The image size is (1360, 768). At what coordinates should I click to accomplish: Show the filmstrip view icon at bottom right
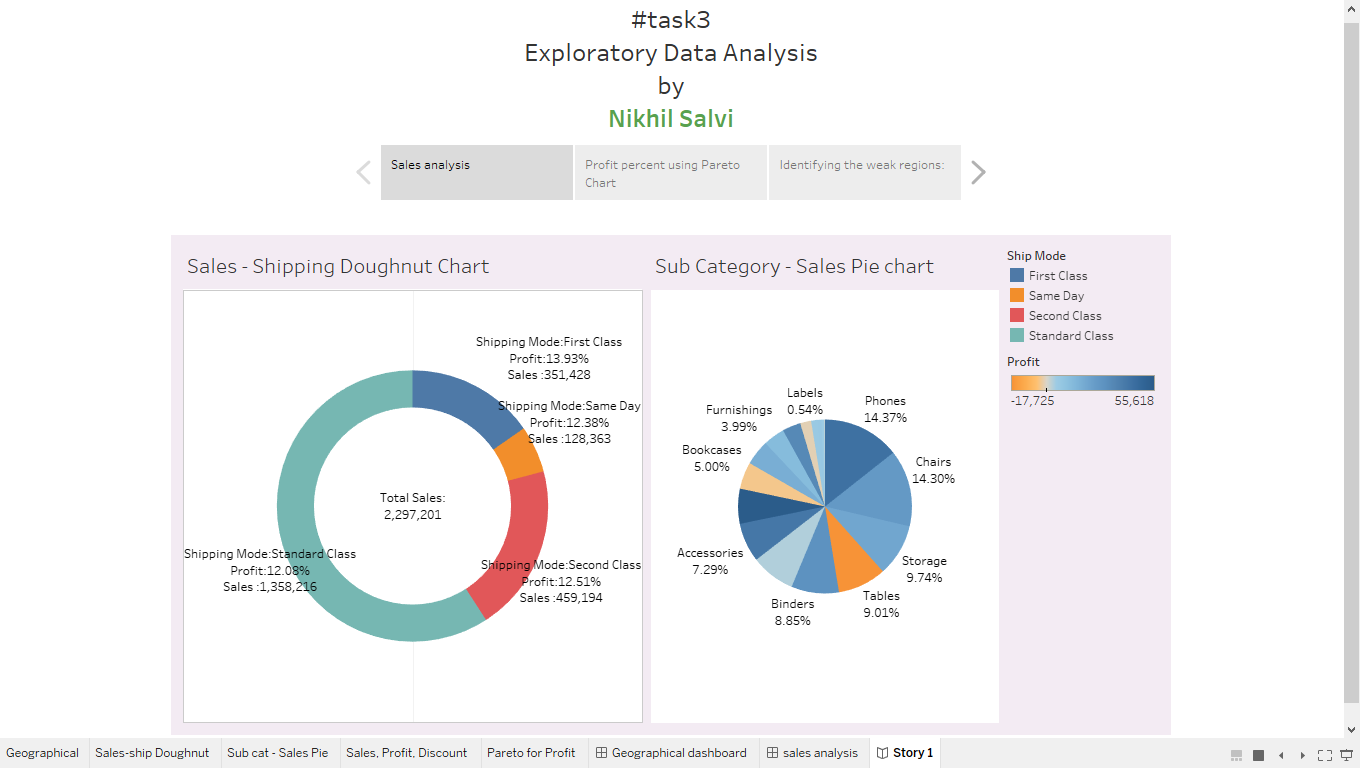coord(1236,755)
